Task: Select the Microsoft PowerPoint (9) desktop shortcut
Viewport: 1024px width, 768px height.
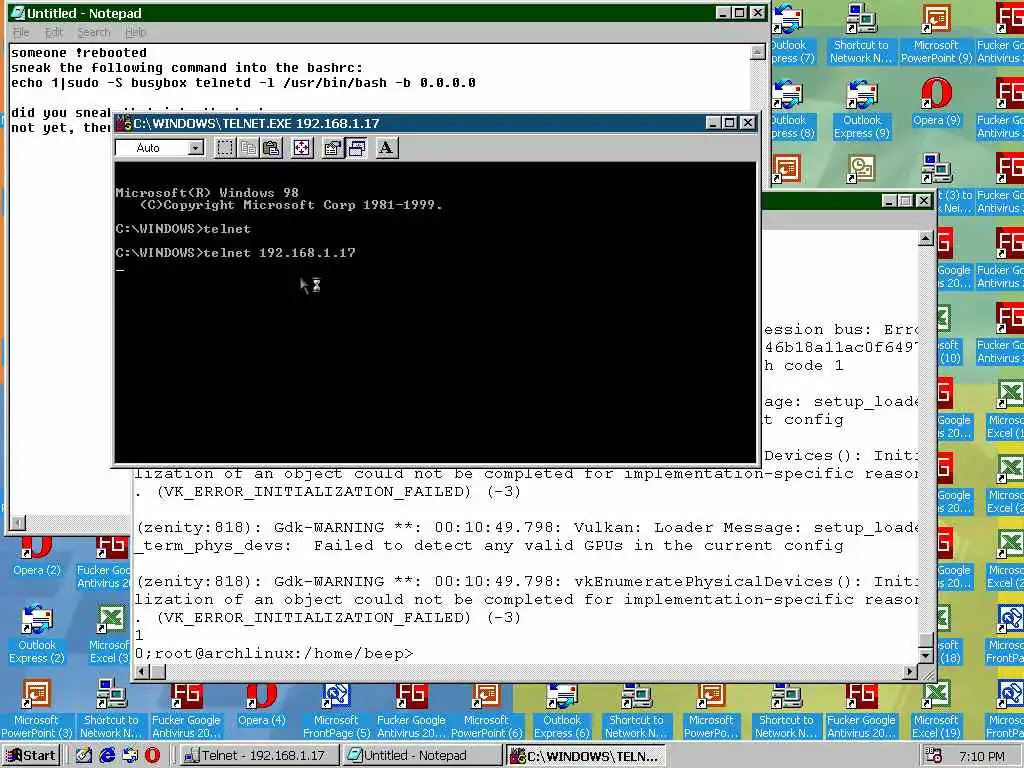Action: (936, 34)
